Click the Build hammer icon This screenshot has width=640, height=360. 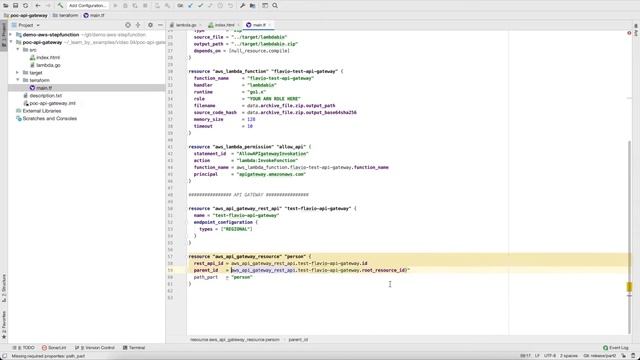(x=60, y=5)
